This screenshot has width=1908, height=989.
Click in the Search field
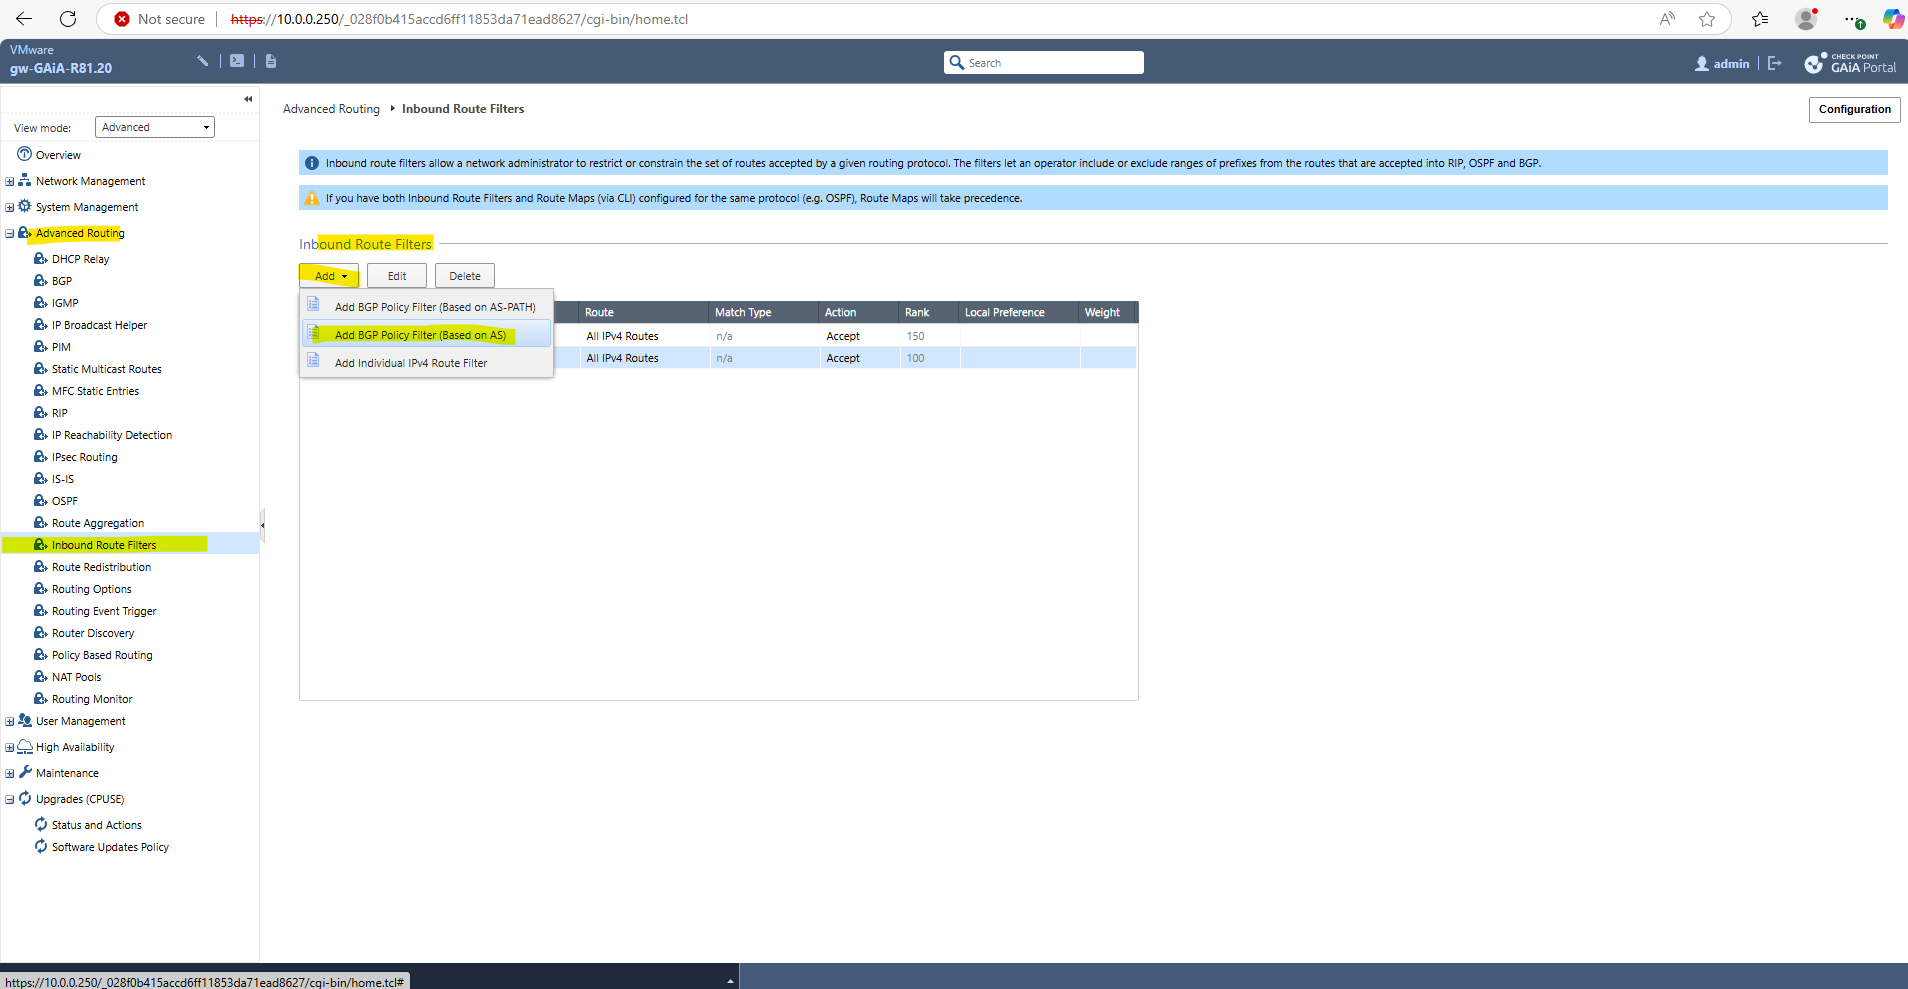pos(1044,63)
